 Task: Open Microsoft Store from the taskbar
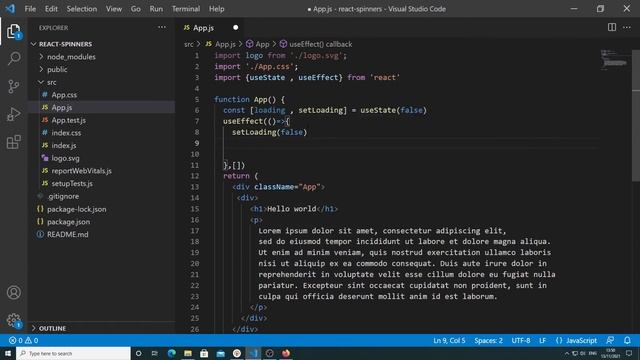pyautogui.click(x=204, y=353)
